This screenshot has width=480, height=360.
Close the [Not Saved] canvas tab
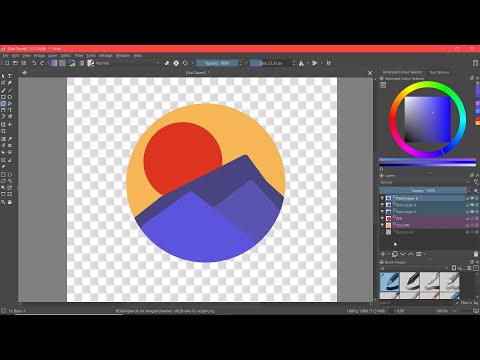(x=370, y=73)
